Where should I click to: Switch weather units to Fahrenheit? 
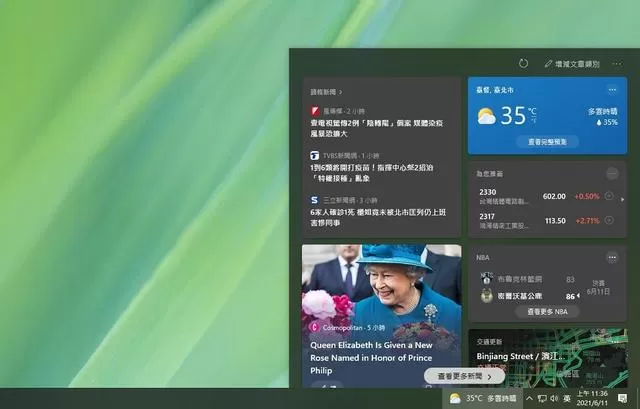coord(533,120)
